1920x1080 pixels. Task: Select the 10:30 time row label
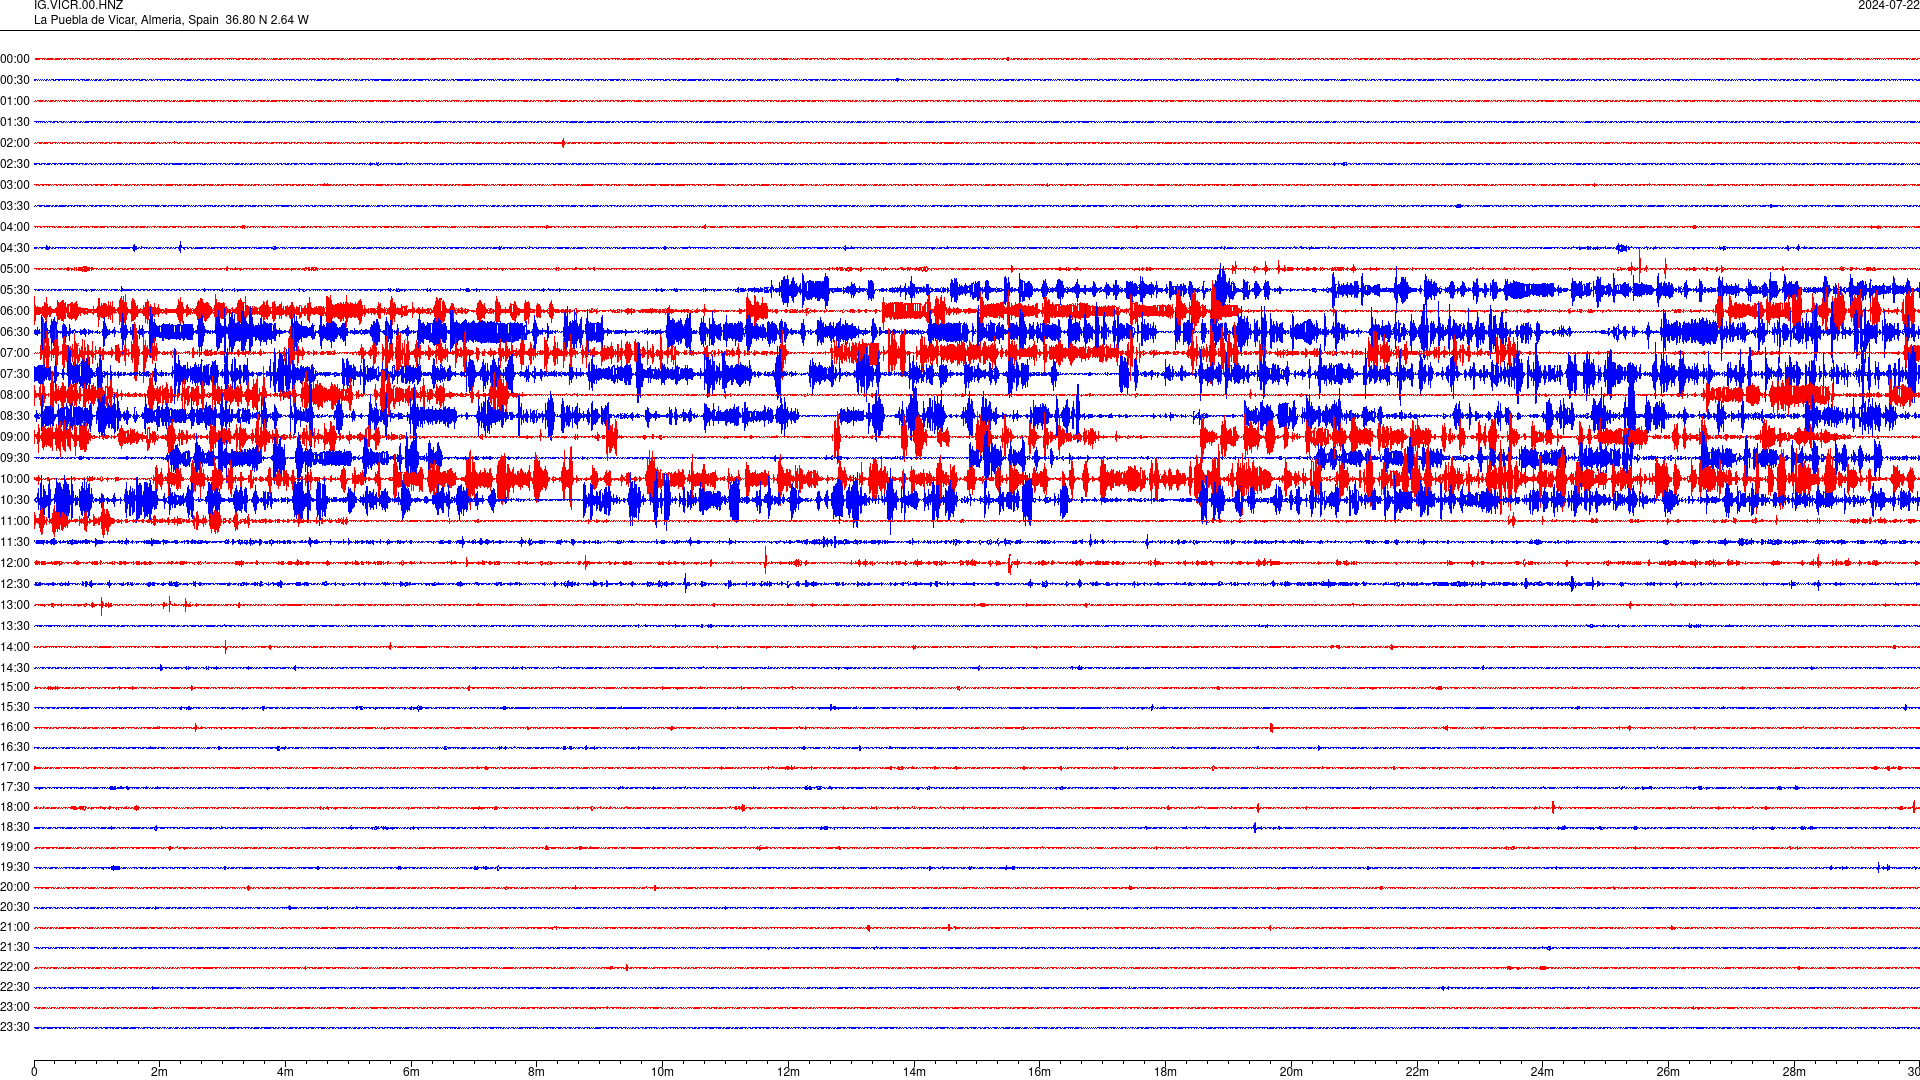15,500
